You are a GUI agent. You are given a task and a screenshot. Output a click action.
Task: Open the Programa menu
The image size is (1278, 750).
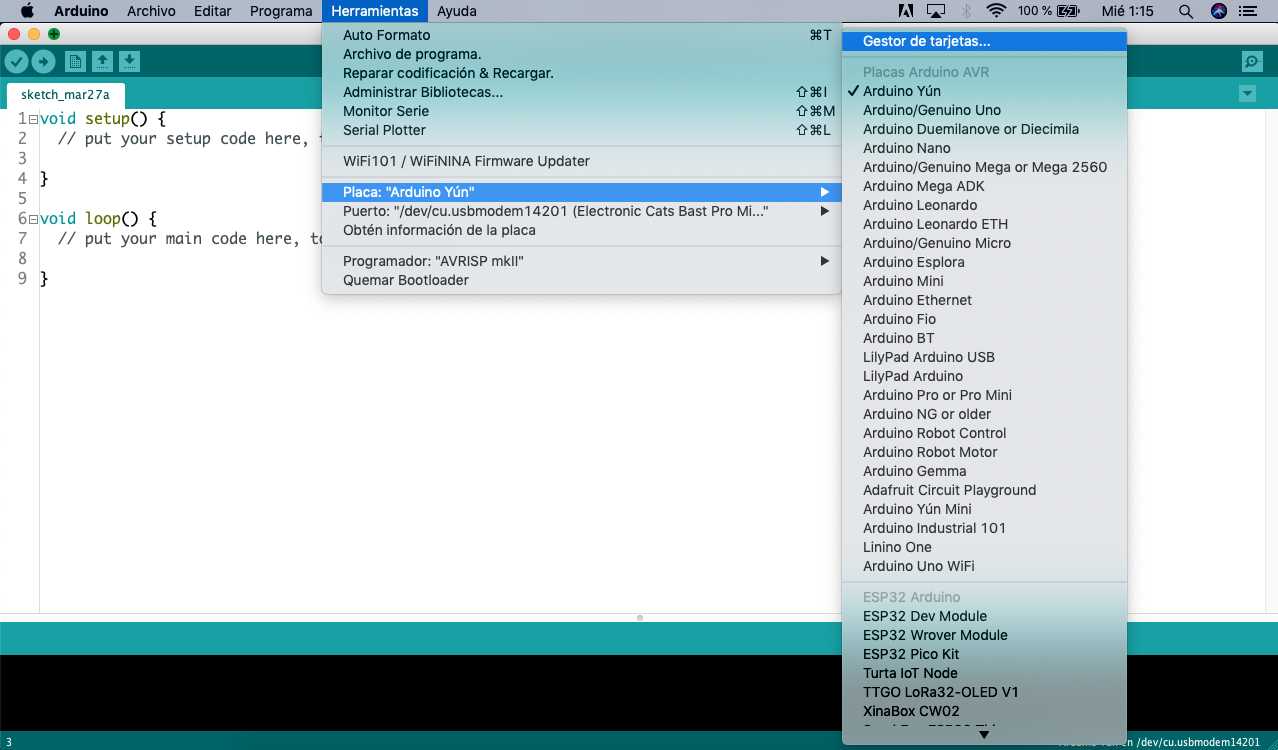(x=281, y=11)
